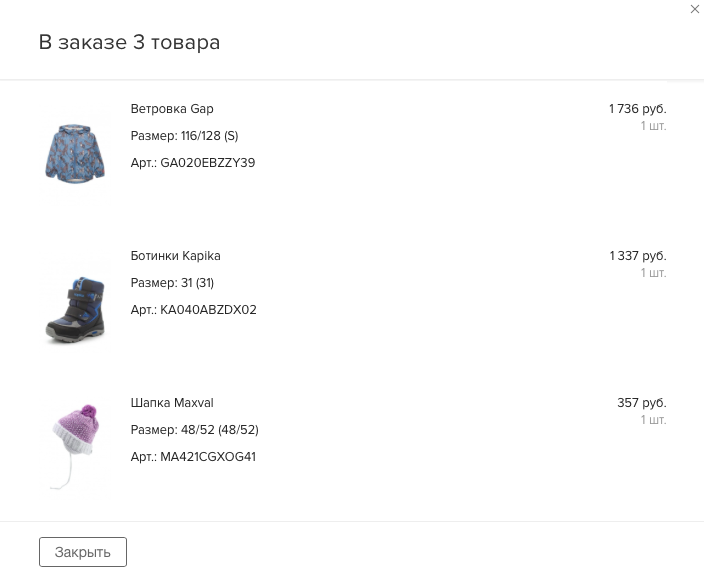This screenshot has width=704, height=582.
Task: Select the Шапка Maxval product name
Action: (x=172, y=403)
